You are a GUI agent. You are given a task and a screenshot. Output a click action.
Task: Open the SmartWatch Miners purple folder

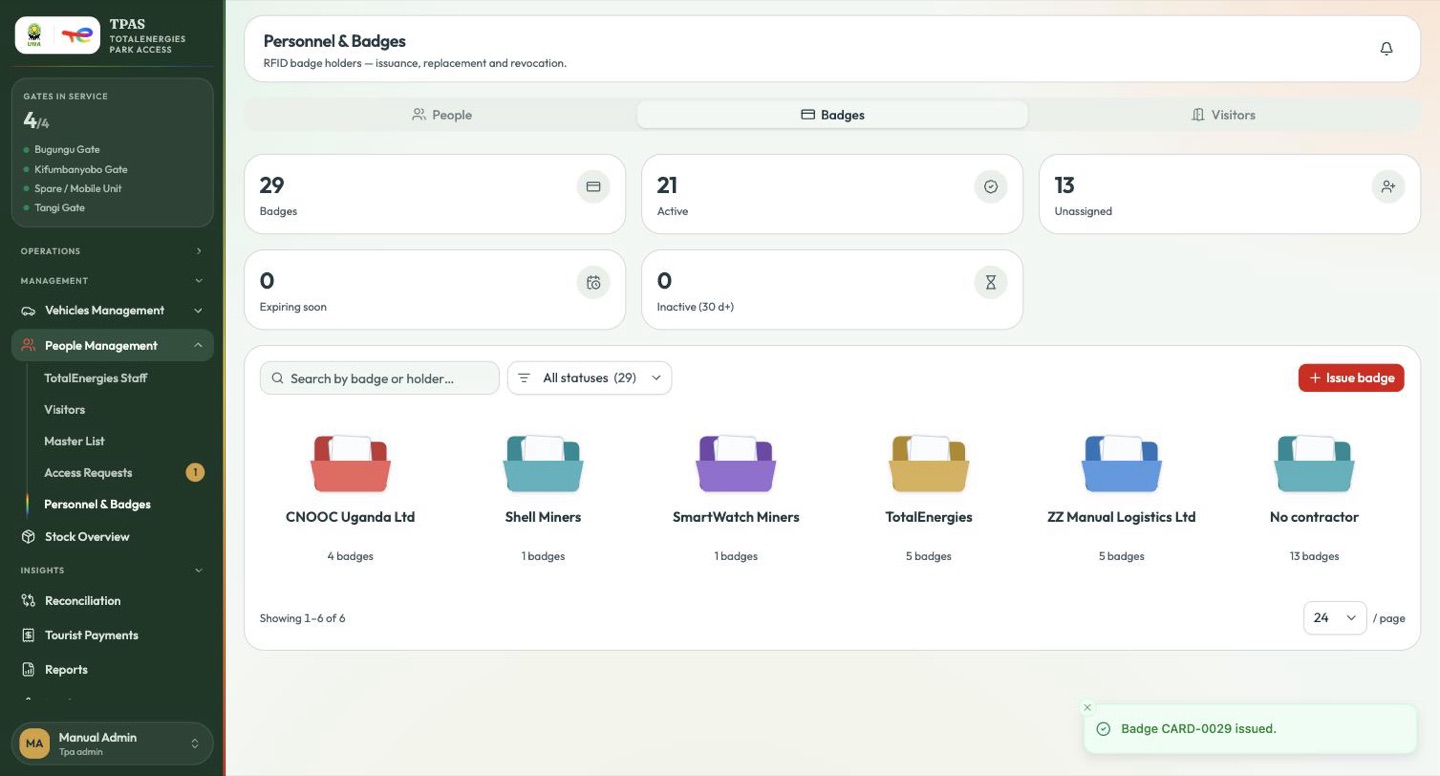pyautogui.click(x=736, y=464)
